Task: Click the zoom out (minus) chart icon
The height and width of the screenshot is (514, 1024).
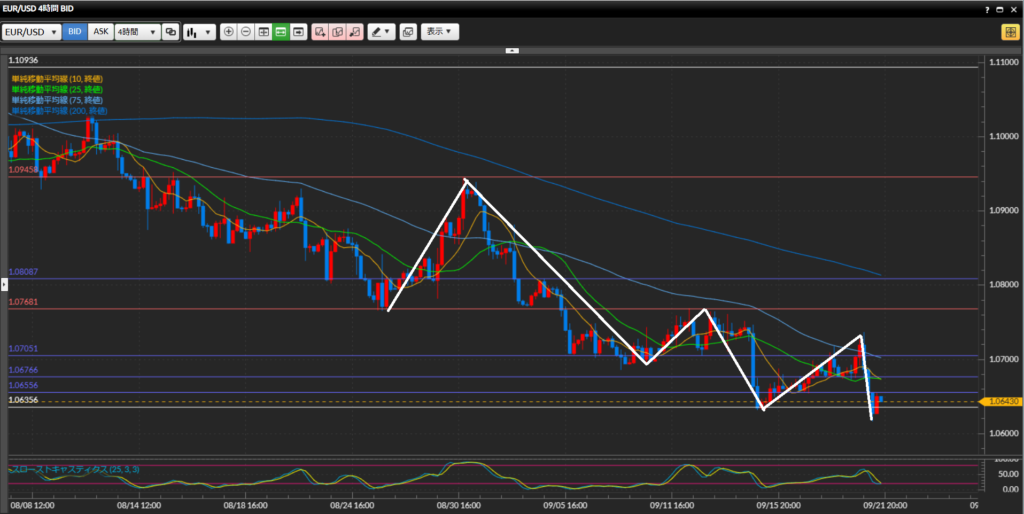Action: click(246, 32)
